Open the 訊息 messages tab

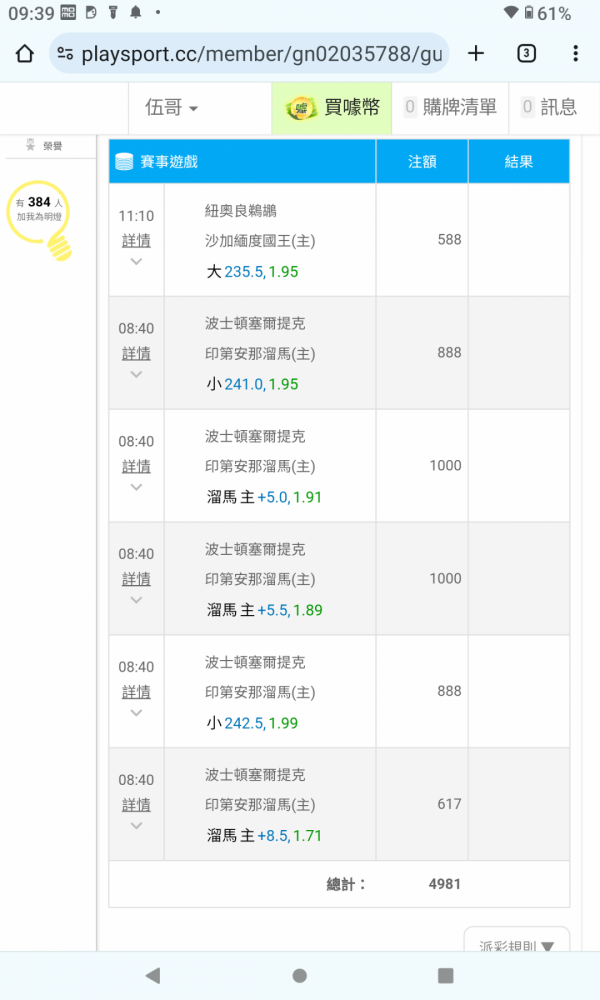(550, 107)
